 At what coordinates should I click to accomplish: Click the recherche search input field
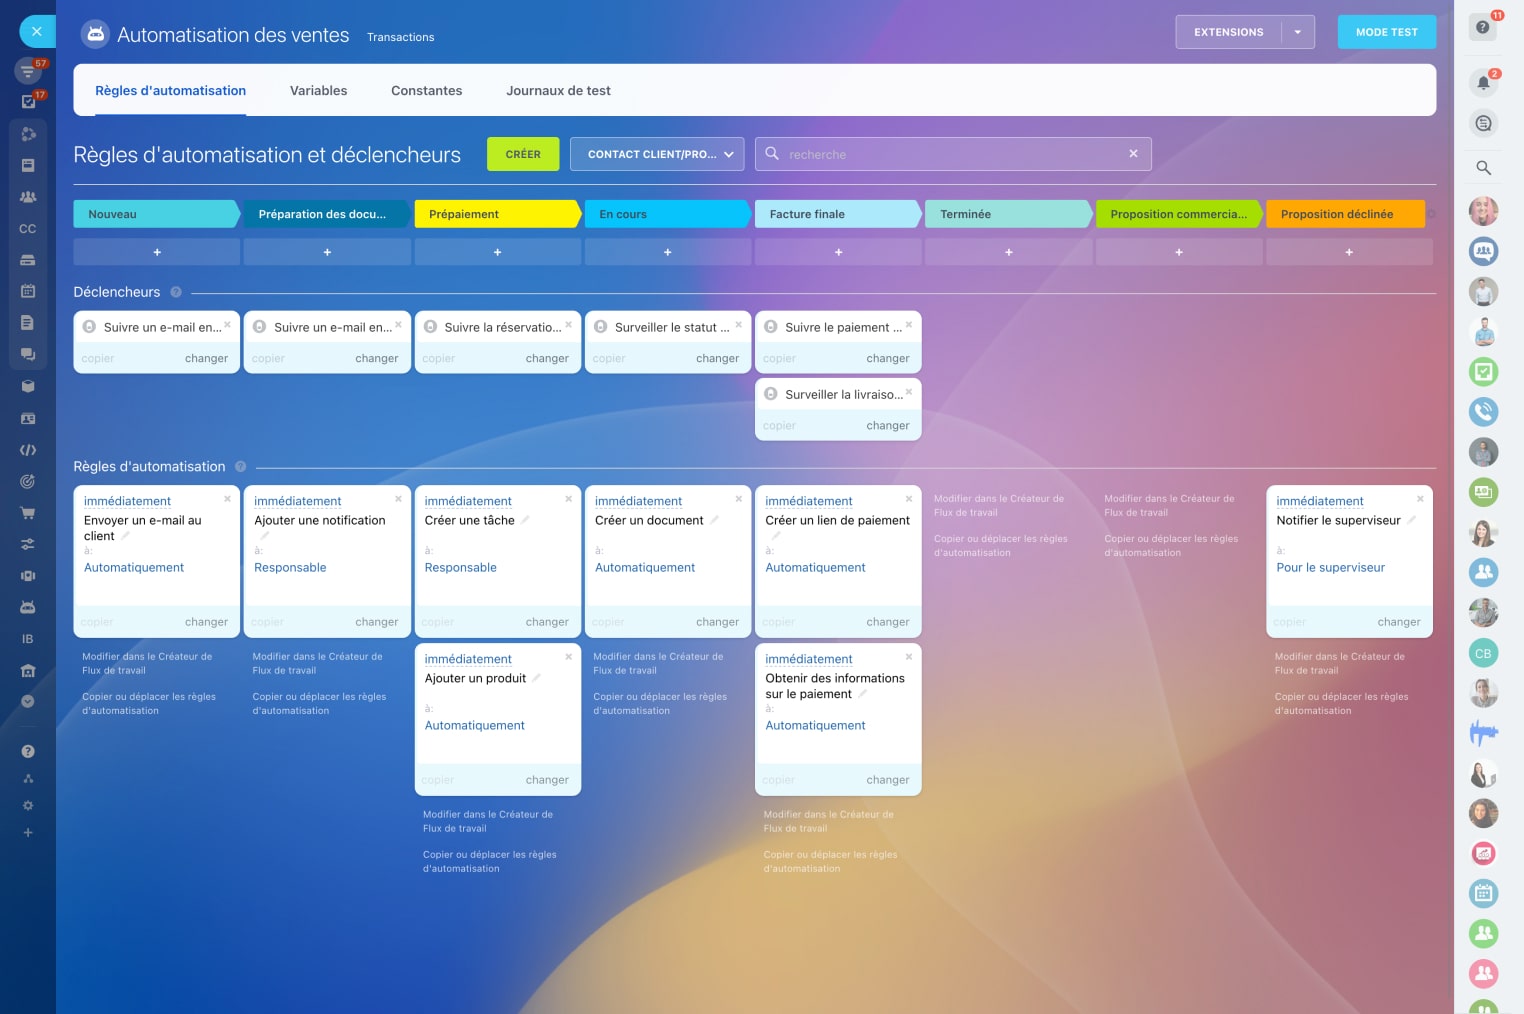(950, 154)
